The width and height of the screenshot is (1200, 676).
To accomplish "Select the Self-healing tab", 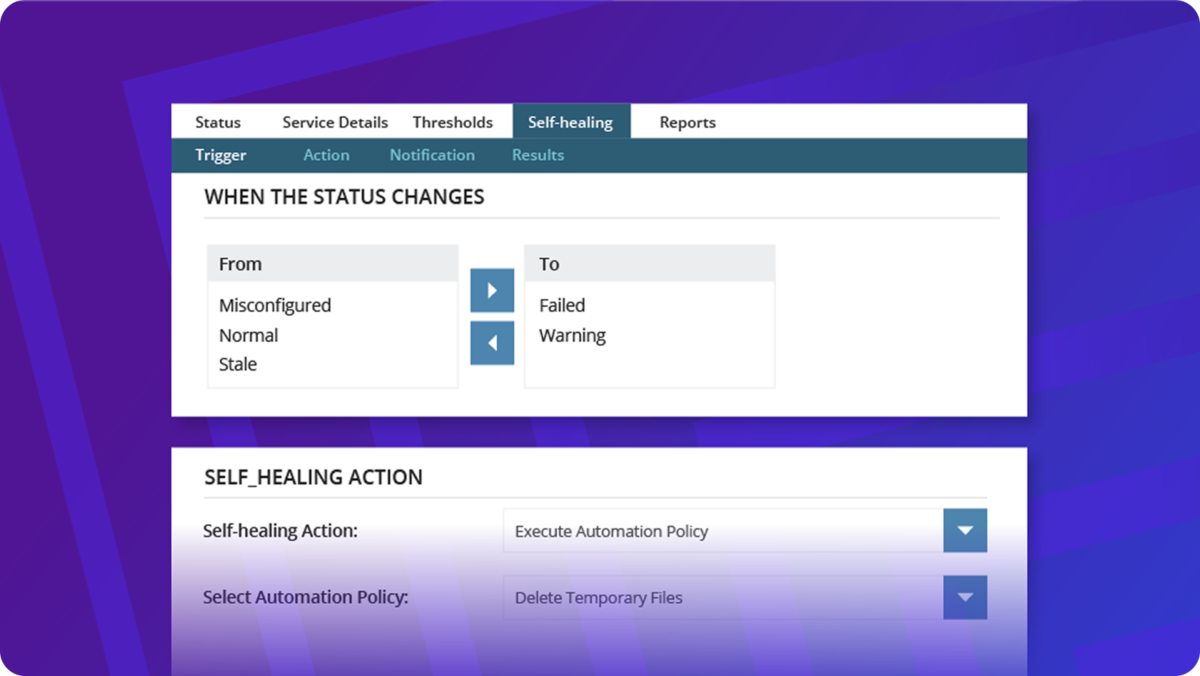I will [571, 122].
